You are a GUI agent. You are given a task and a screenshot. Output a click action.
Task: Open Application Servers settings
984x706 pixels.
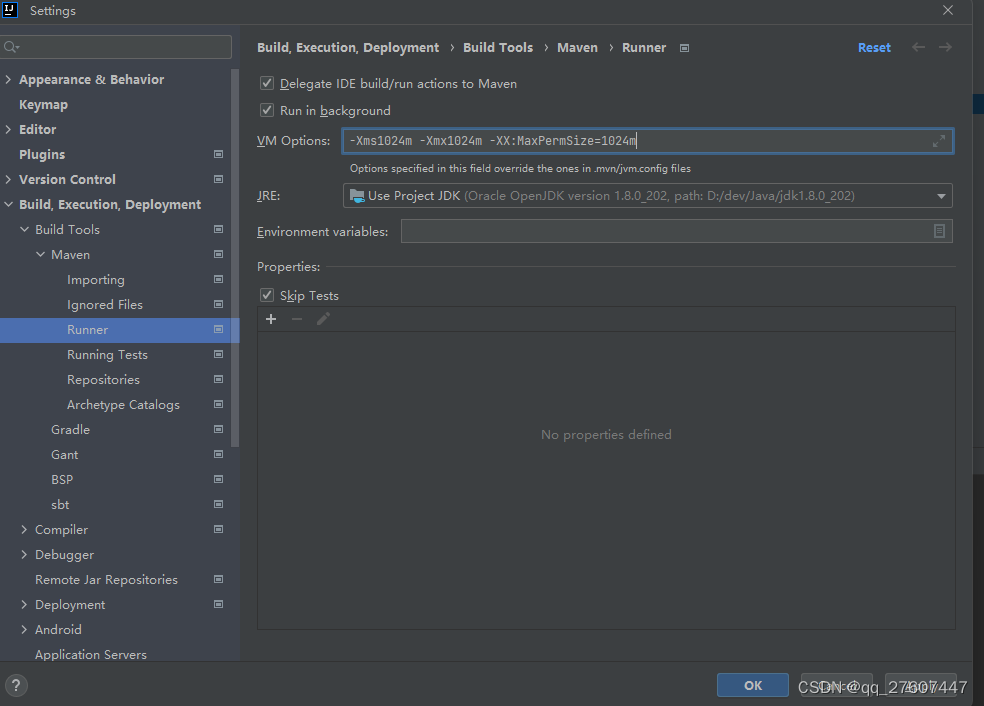click(x=91, y=655)
